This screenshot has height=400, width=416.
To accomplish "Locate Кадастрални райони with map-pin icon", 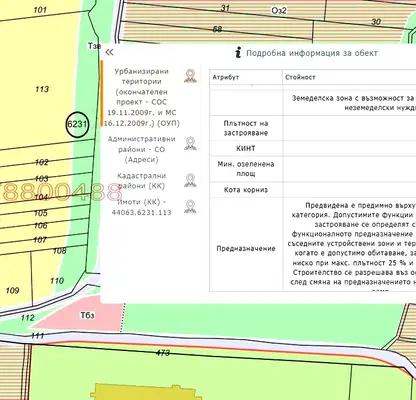I will tap(190, 180).
